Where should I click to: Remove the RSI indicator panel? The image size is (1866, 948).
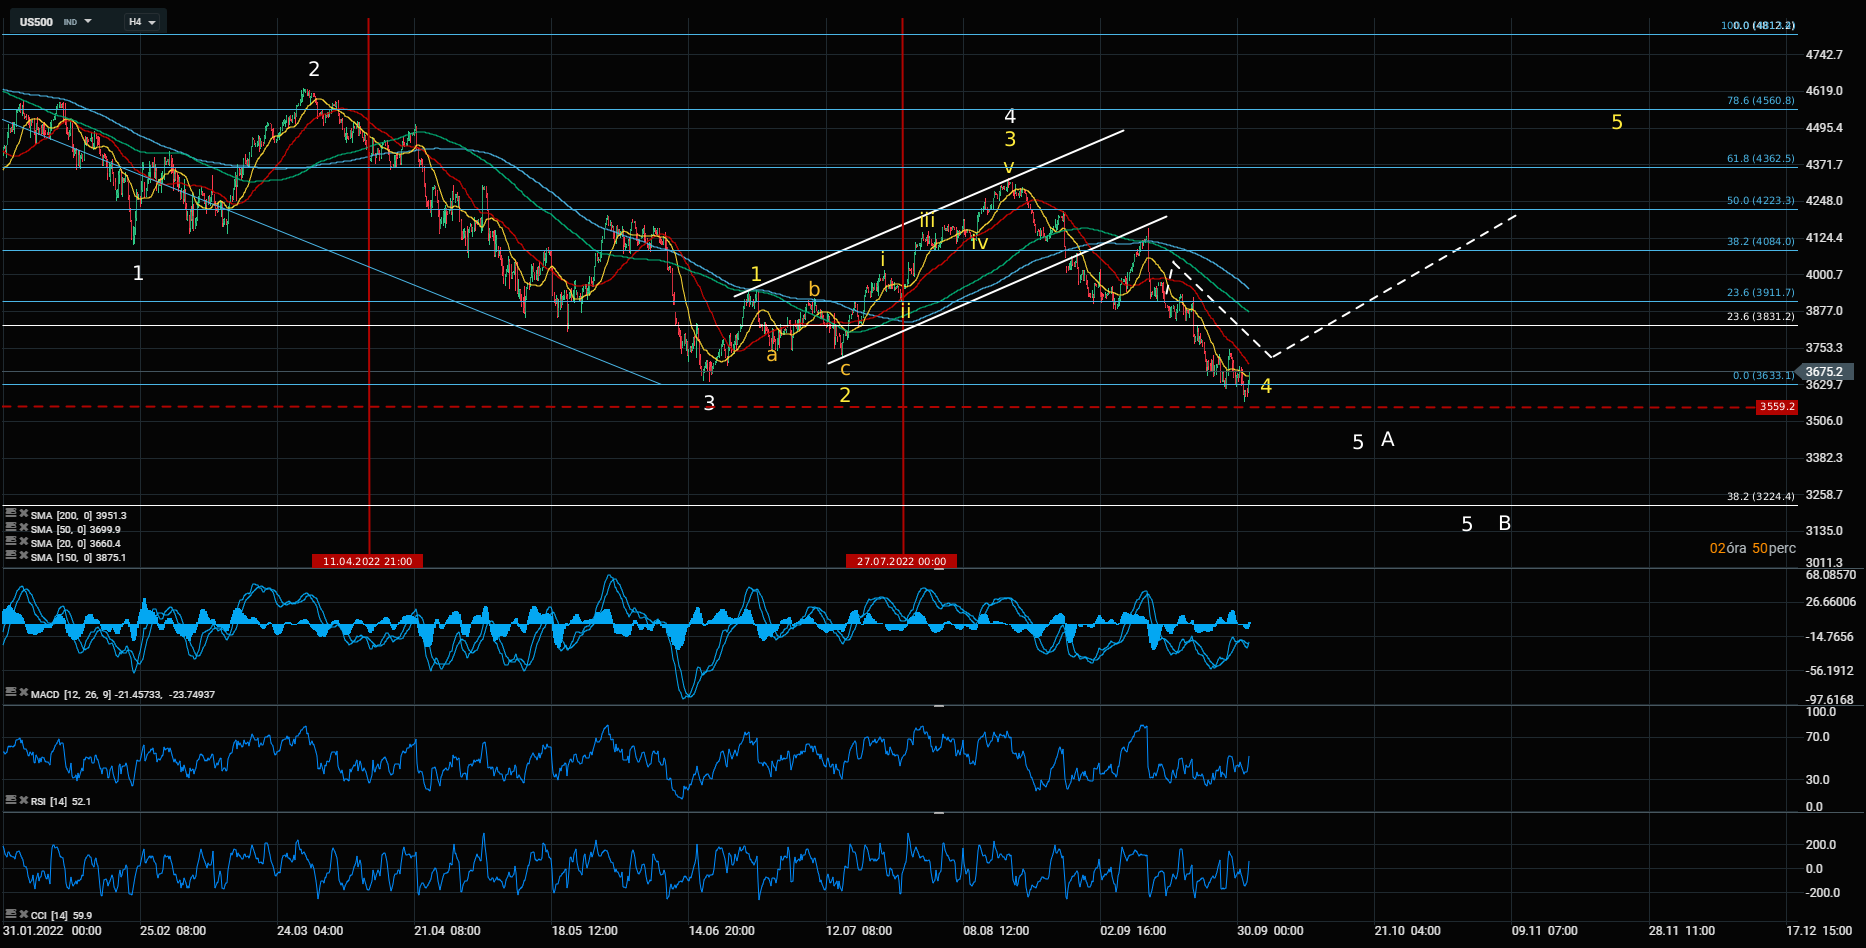[x=23, y=800]
